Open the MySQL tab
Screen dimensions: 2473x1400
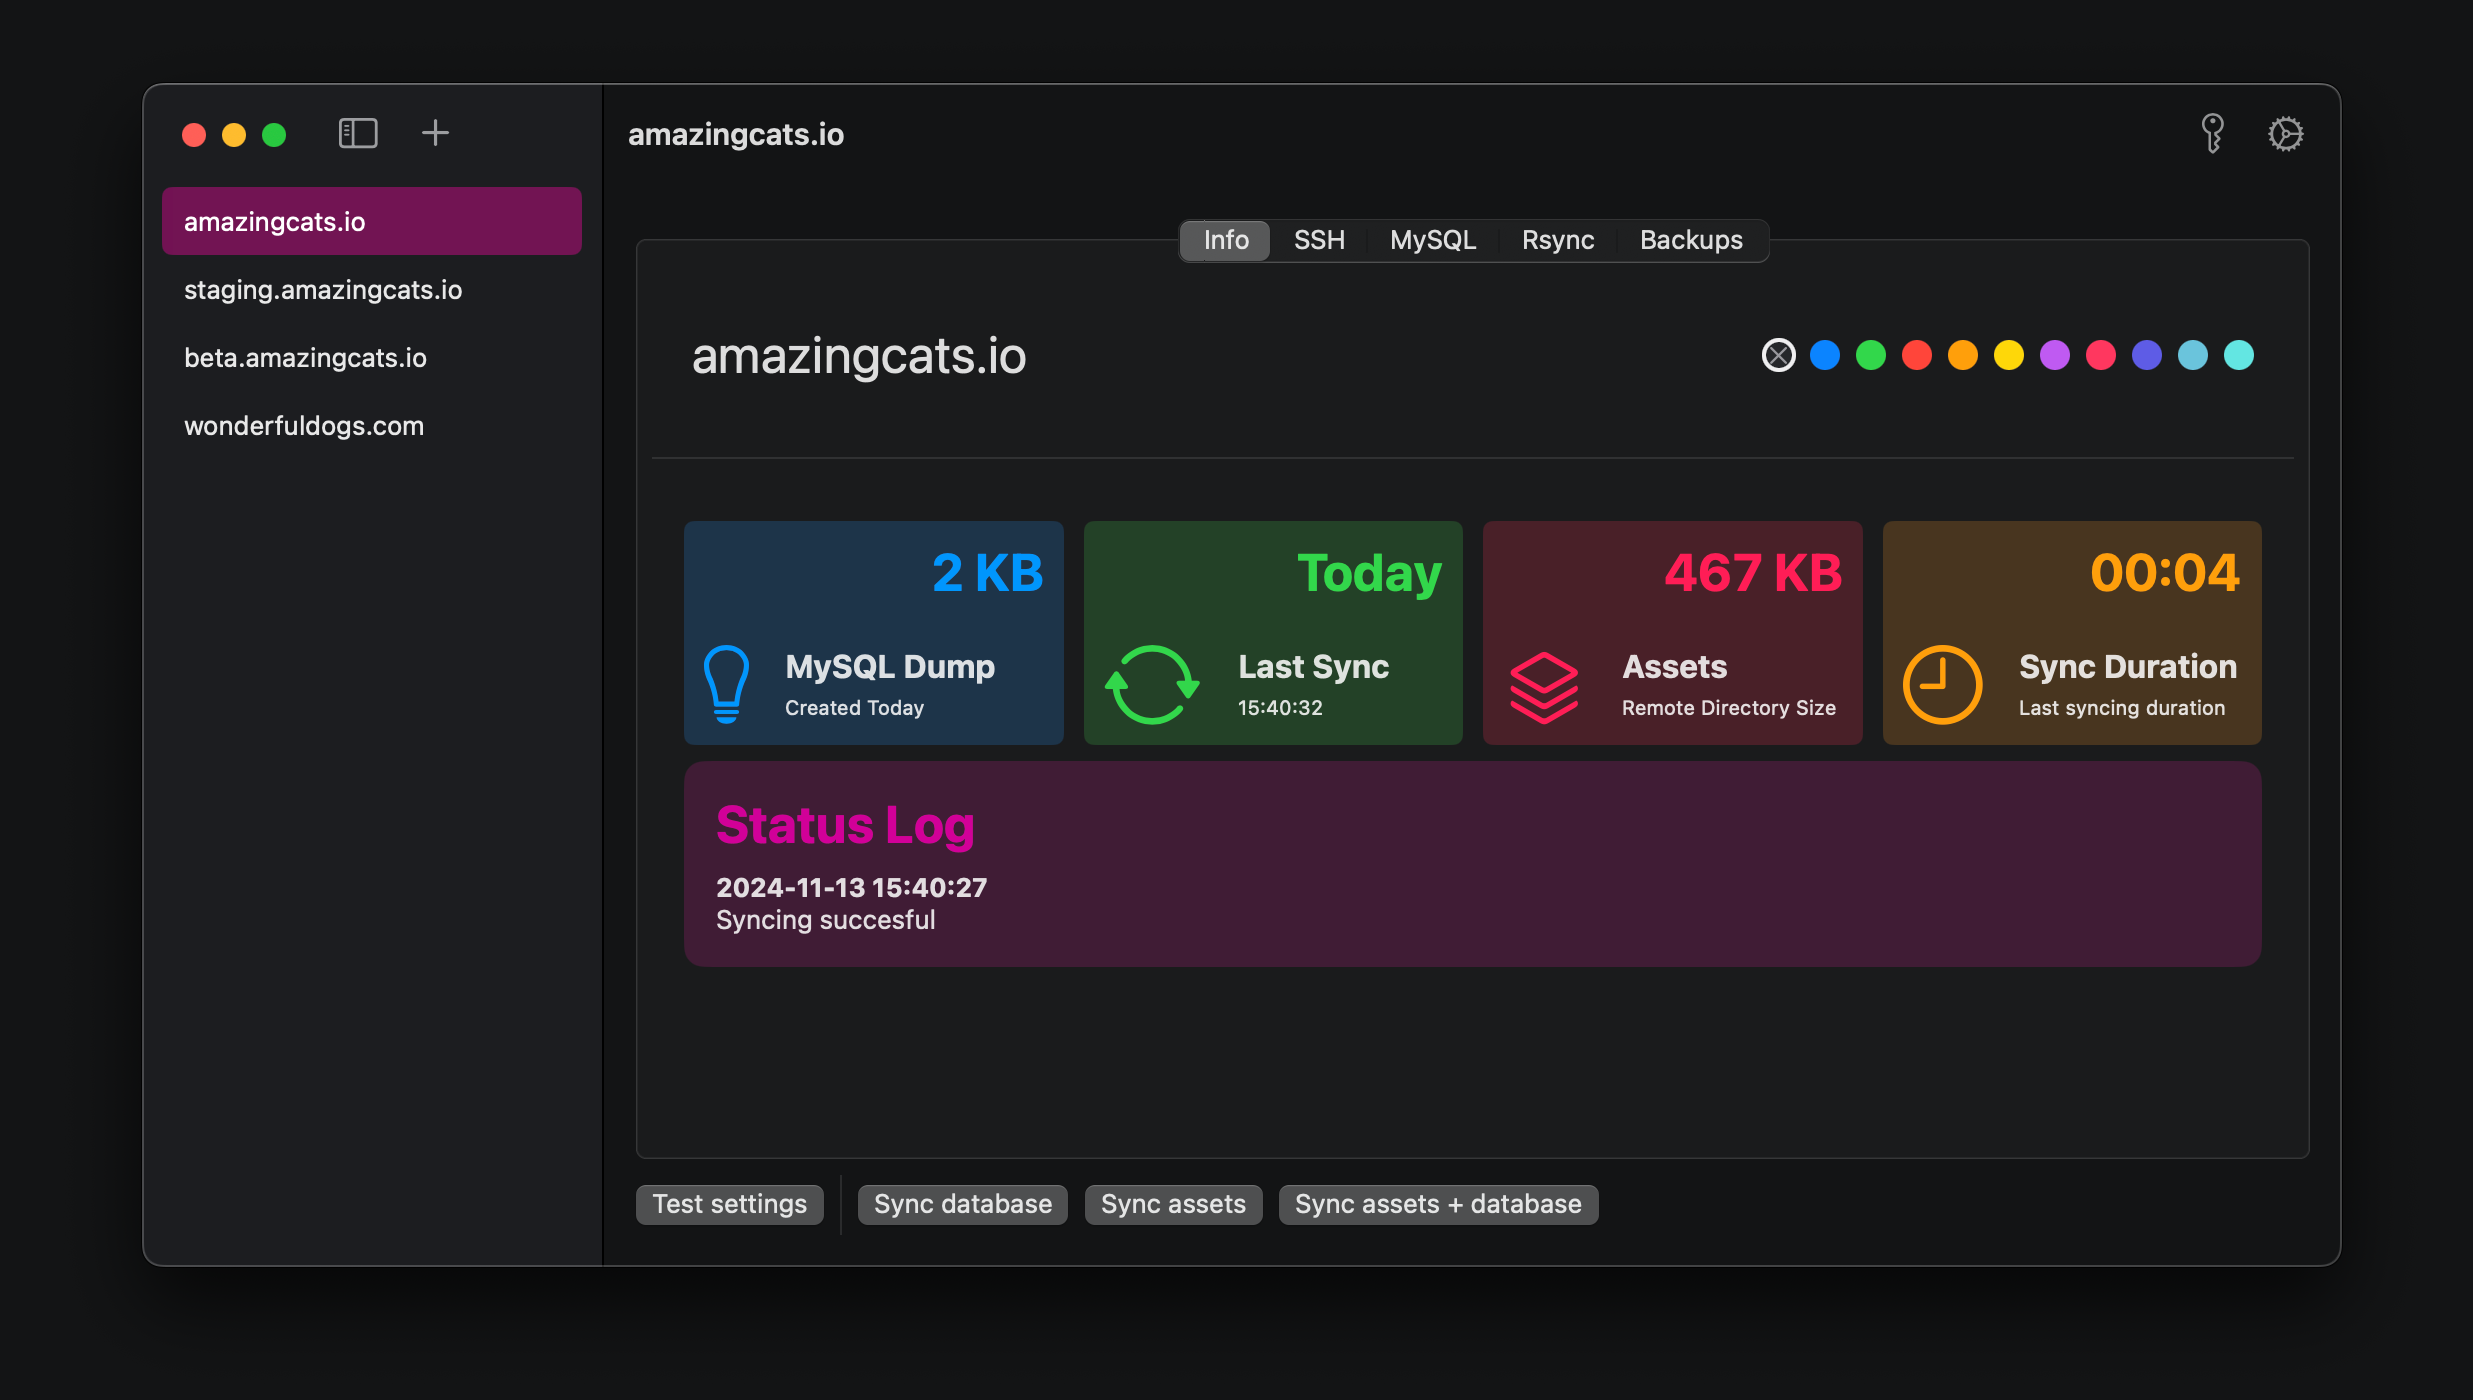[x=1432, y=240]
